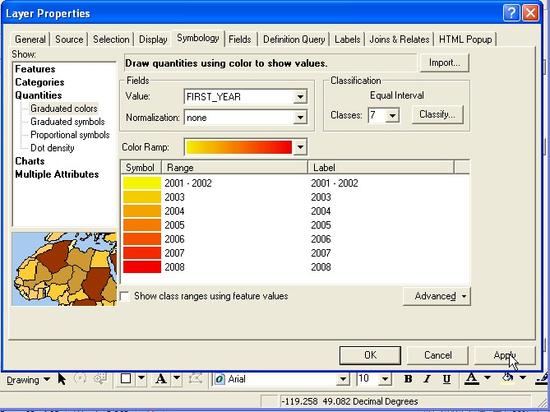Open the Arial font name dropdown
550x412 pixels.
(343, 379)
